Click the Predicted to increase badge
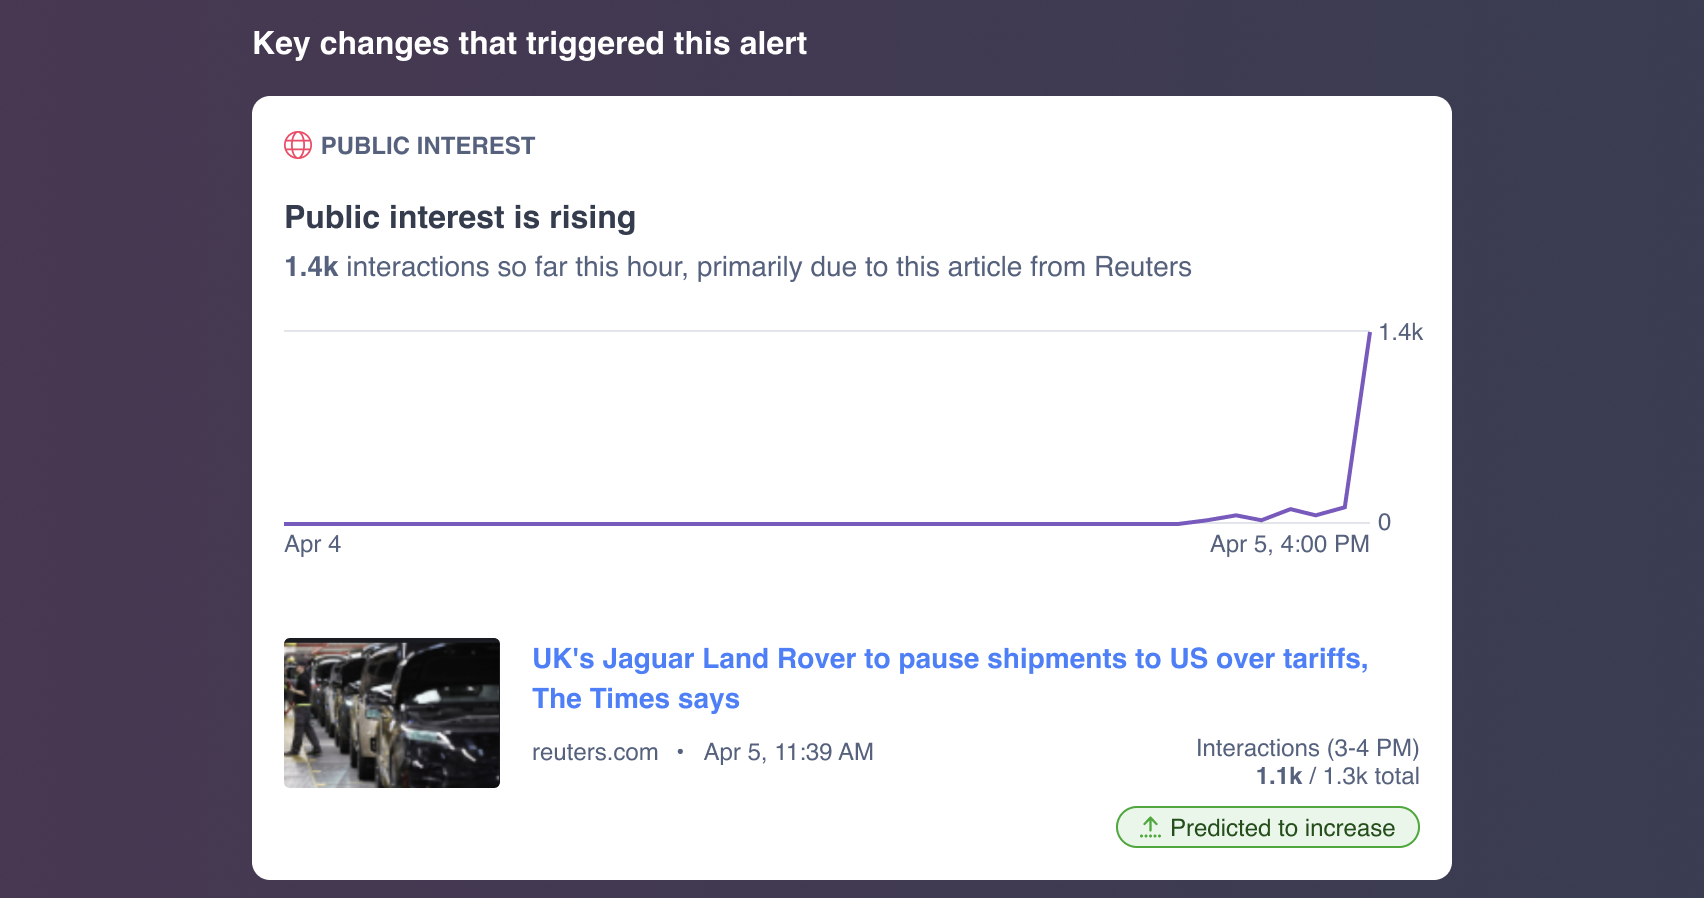Screen dimensions: 1704x898 [1267, 828]
